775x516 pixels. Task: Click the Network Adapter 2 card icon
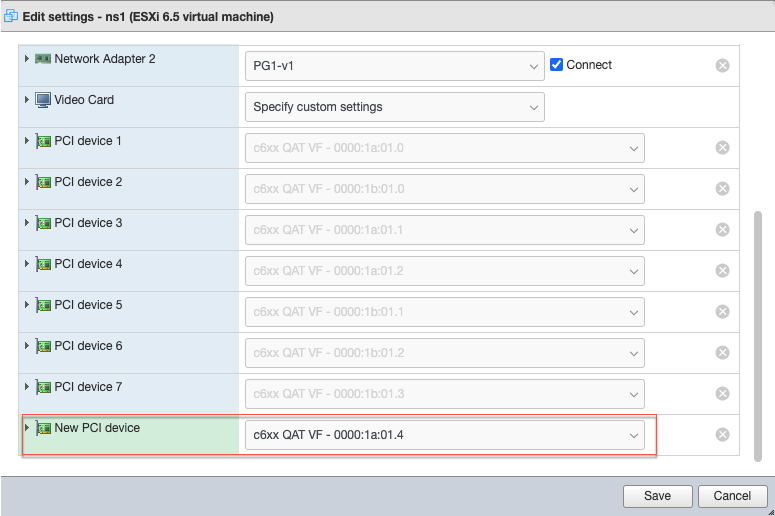pyautogui.click(x=43, y=59)
